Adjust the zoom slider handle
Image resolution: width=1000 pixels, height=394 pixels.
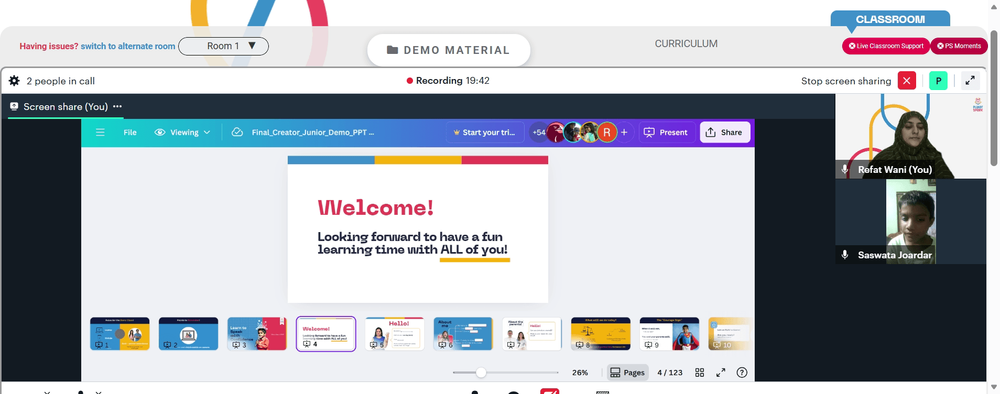[x=481, y=373]
